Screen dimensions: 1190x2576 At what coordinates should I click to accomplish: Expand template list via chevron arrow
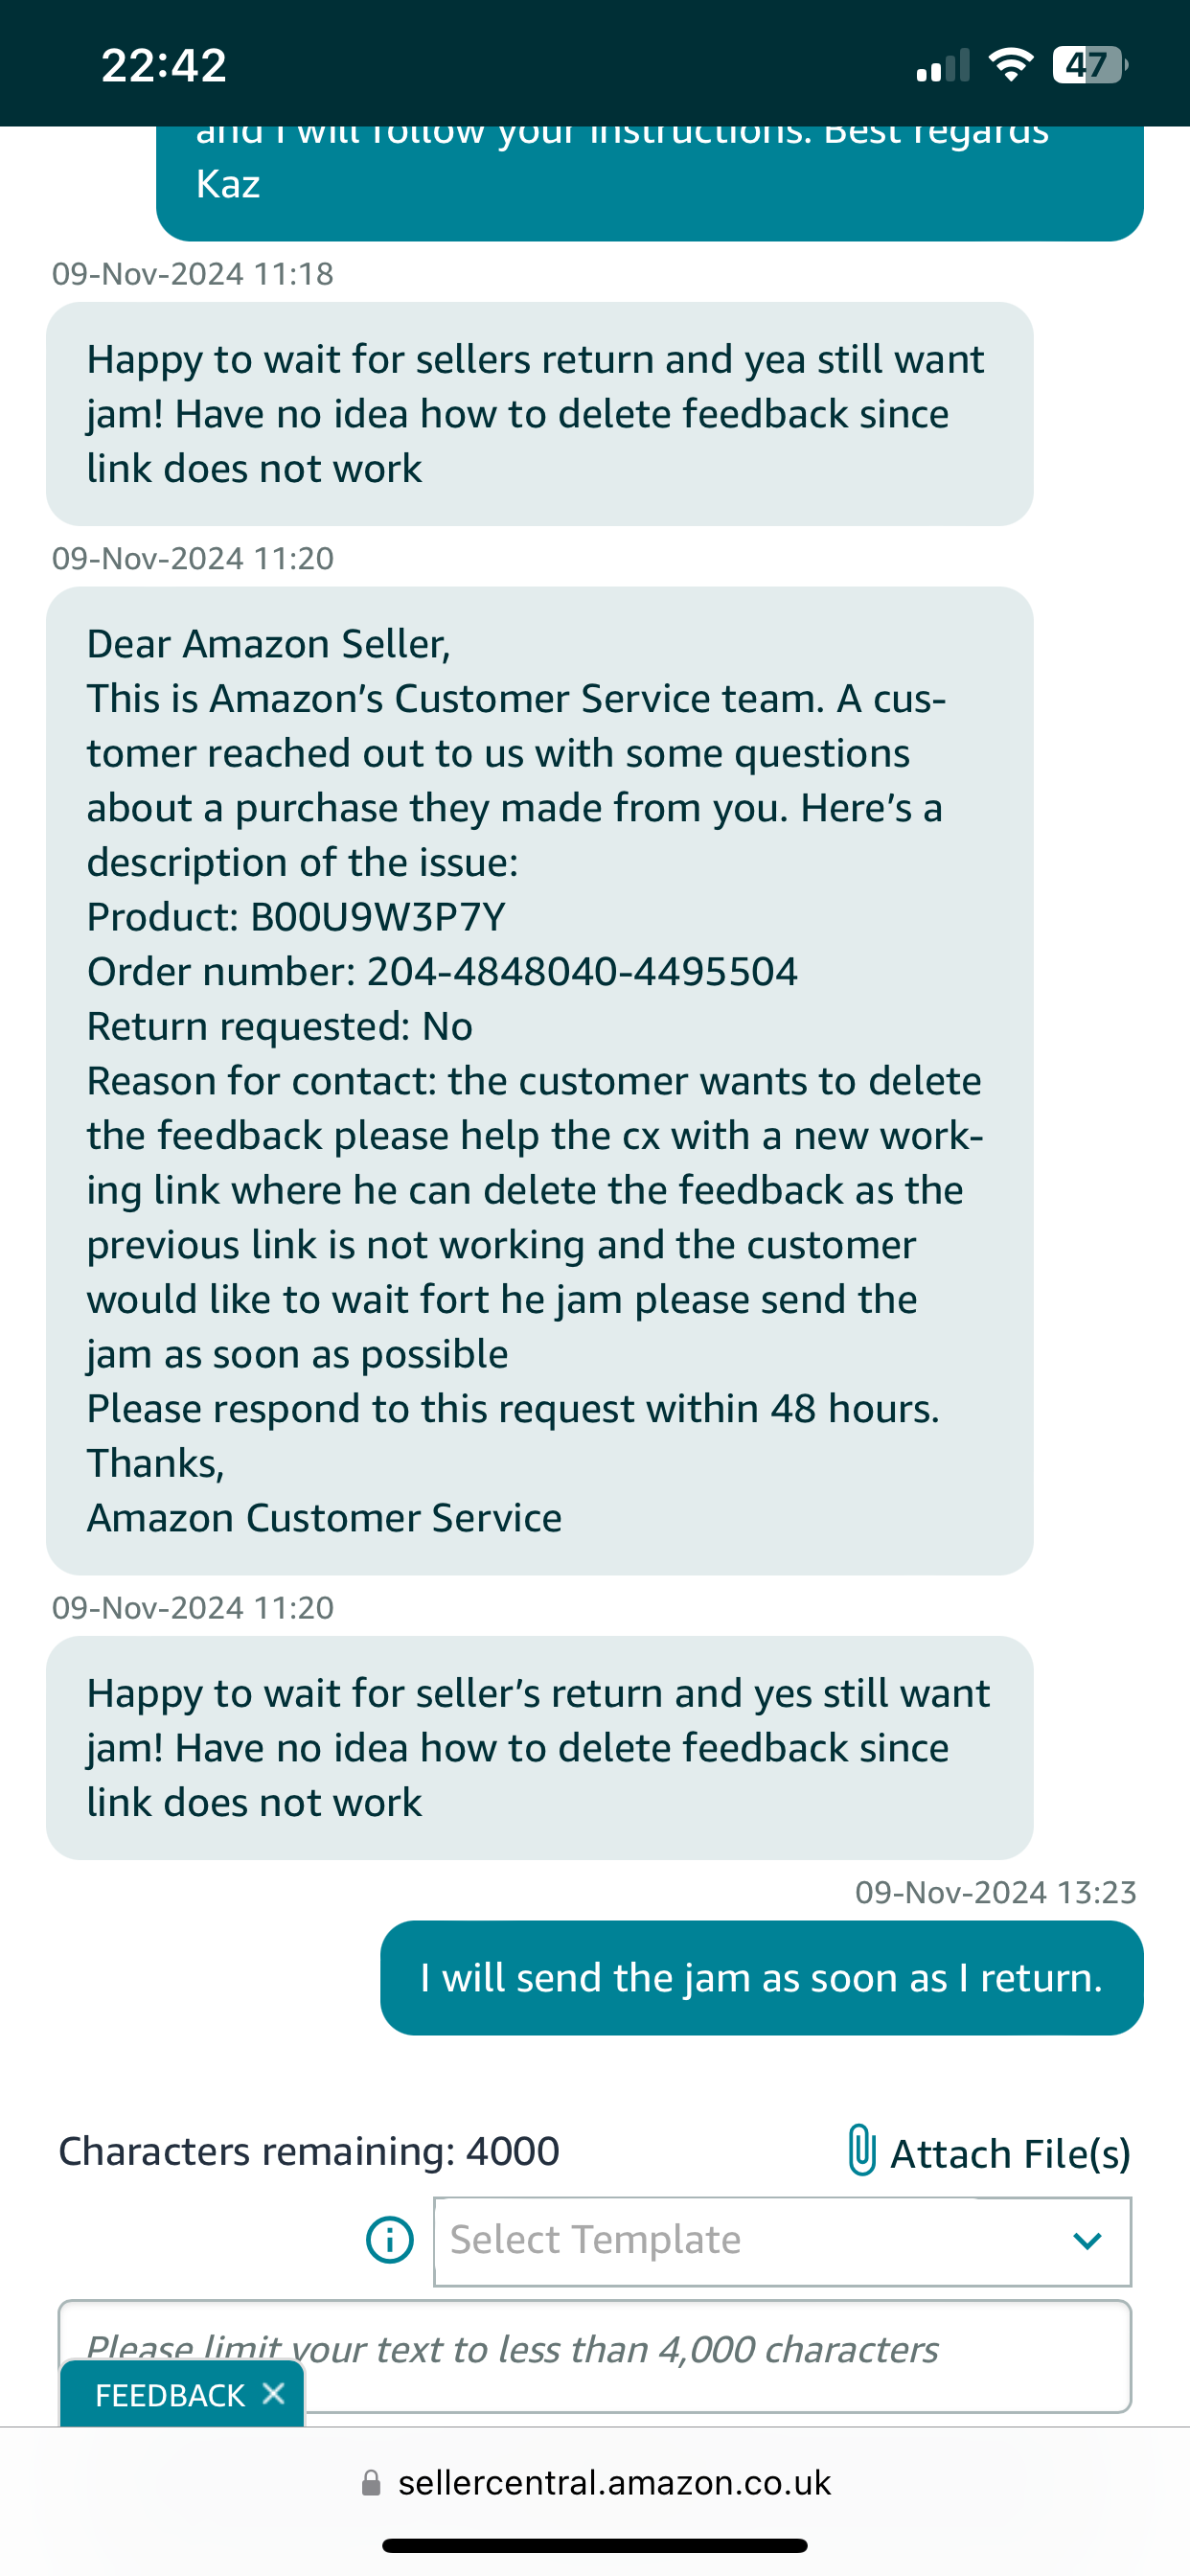(1087, 2241)
